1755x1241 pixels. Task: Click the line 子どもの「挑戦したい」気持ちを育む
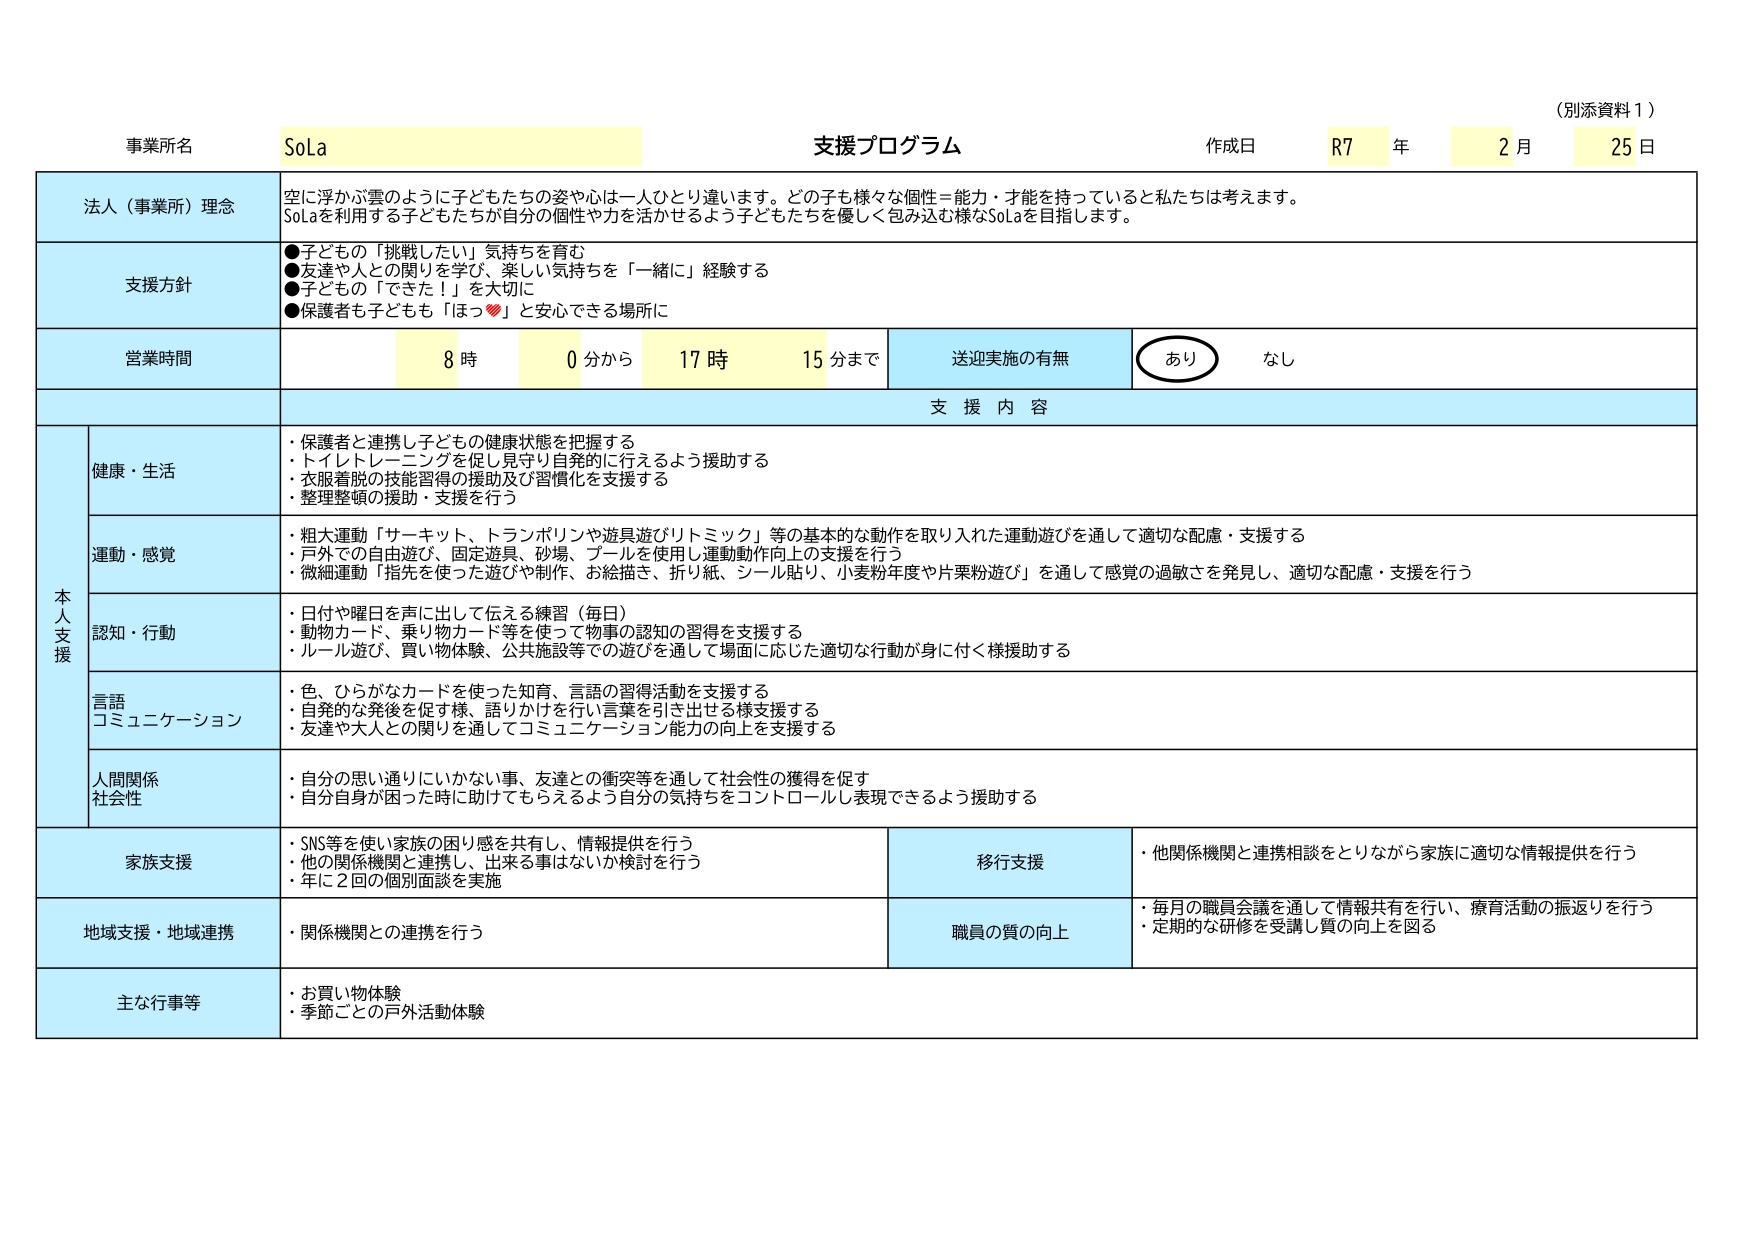pos(434,252)
